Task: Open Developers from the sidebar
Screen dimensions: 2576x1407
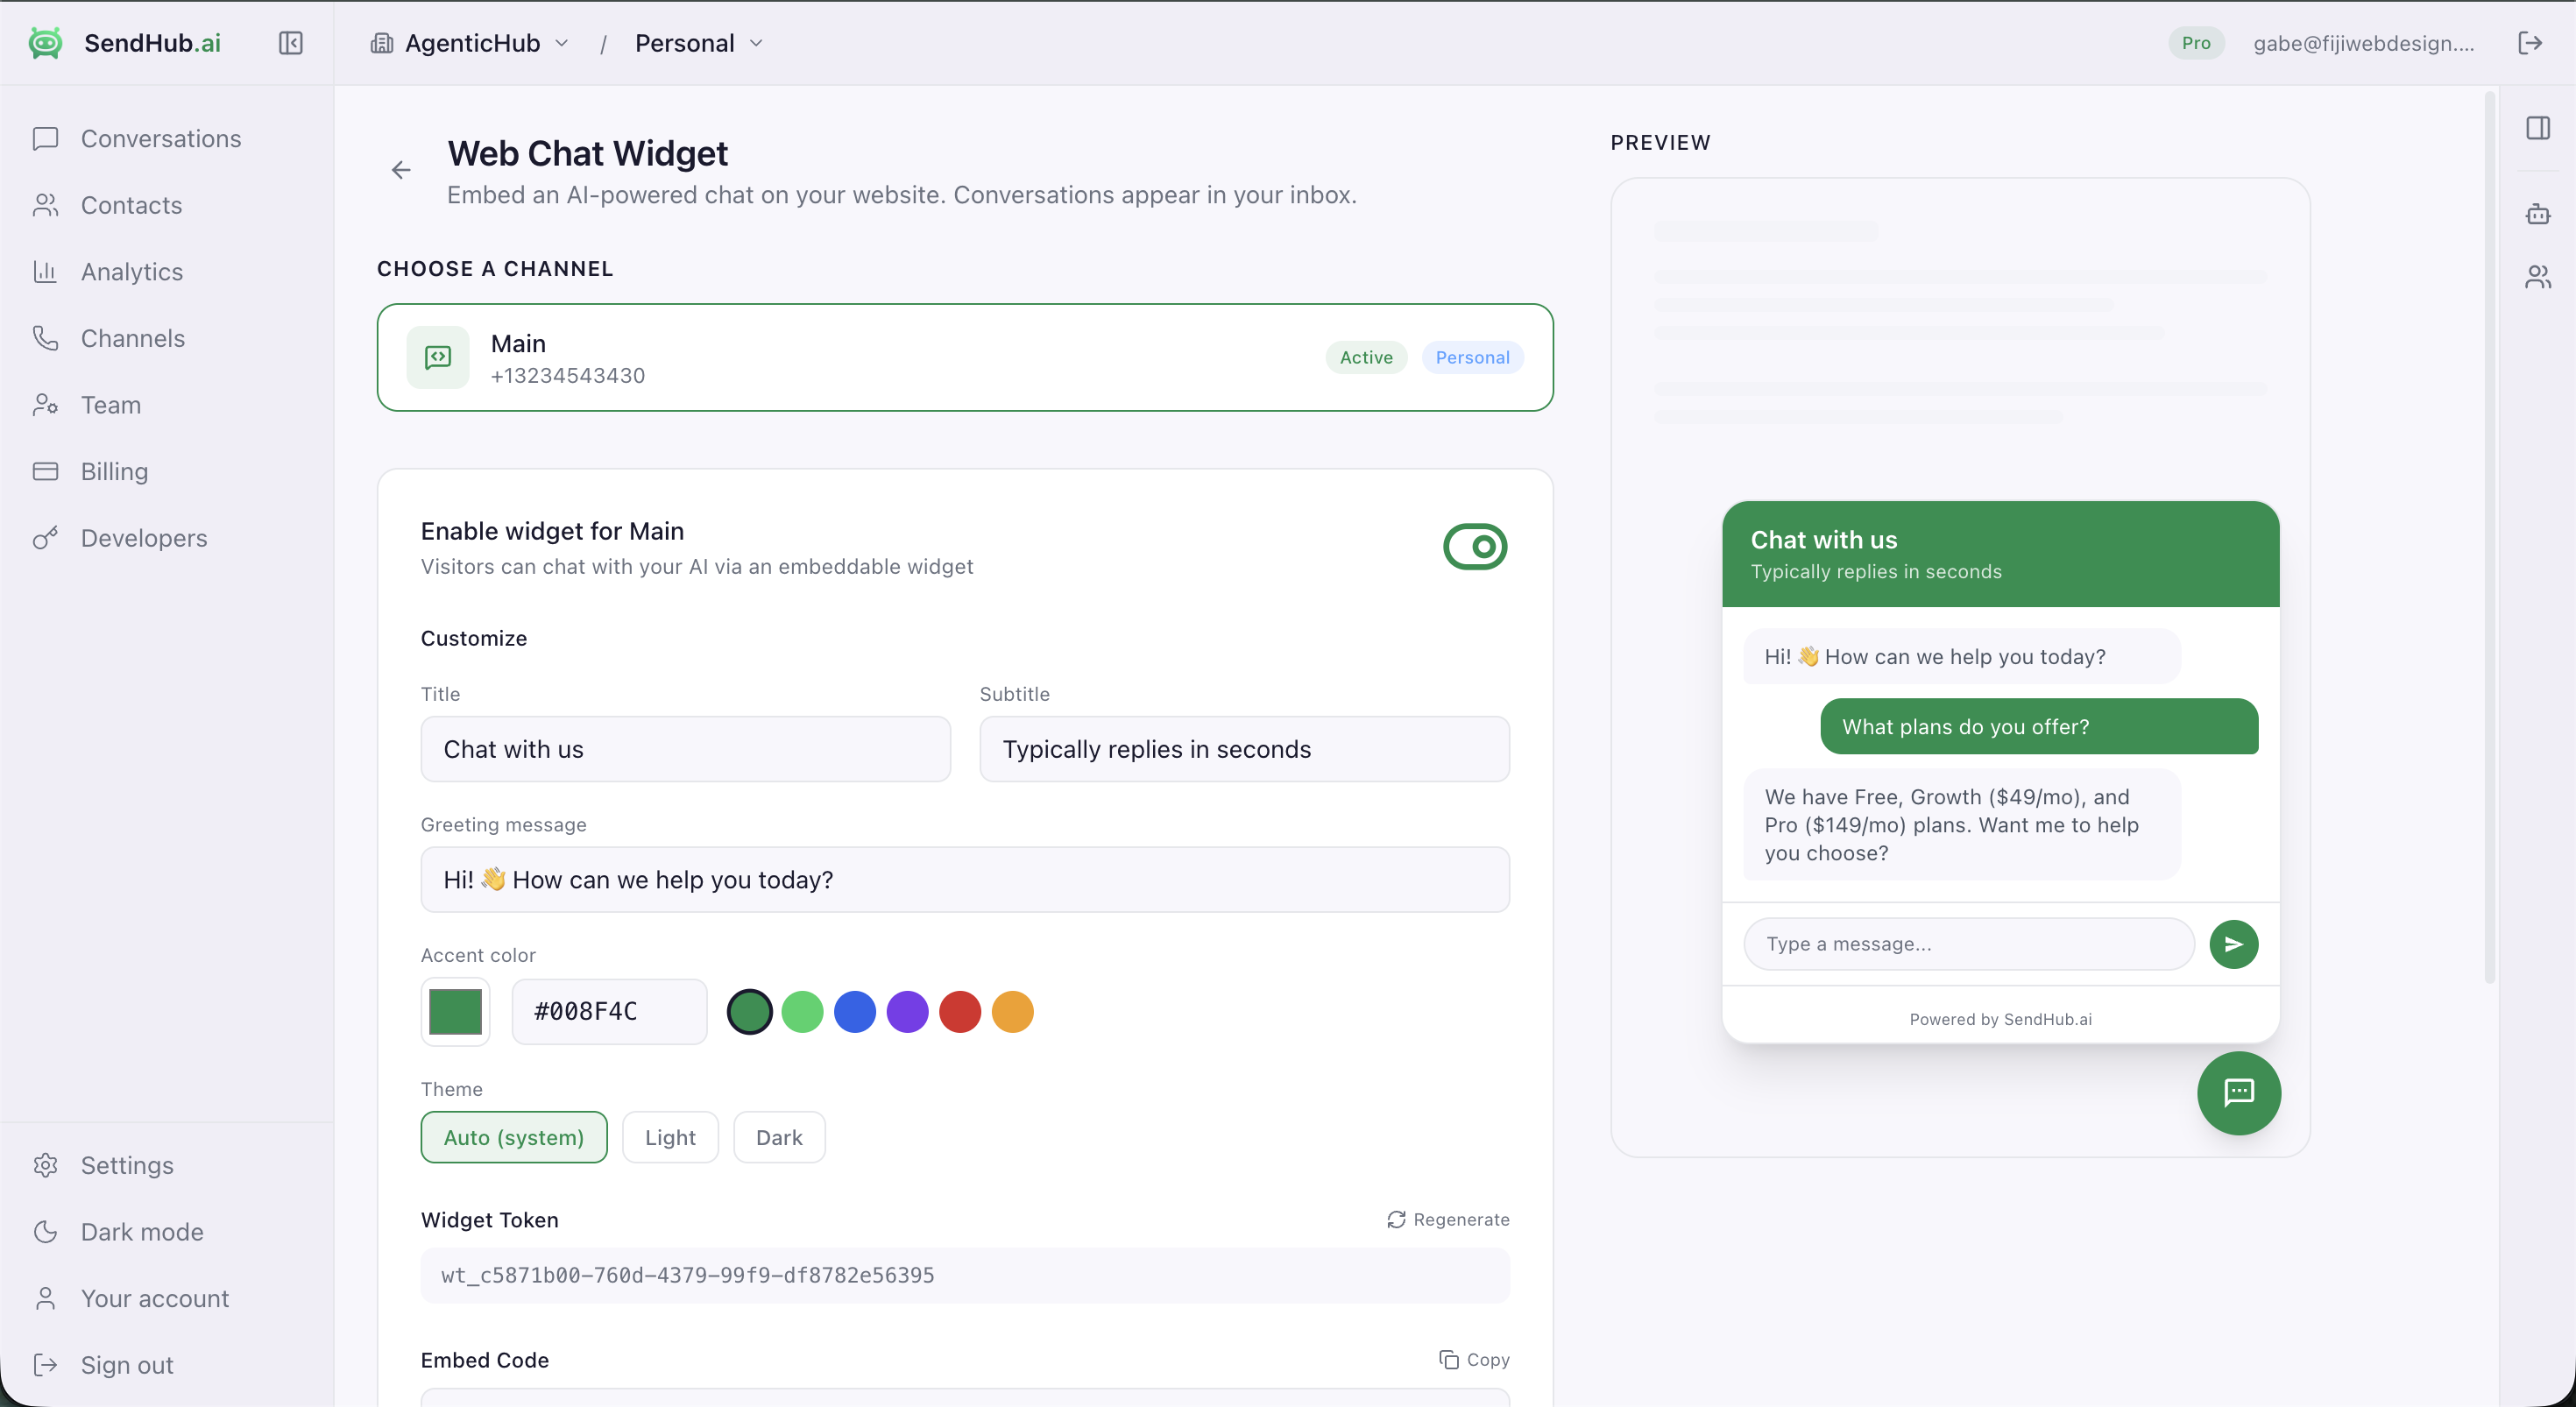Action: [x=144, y=538]
